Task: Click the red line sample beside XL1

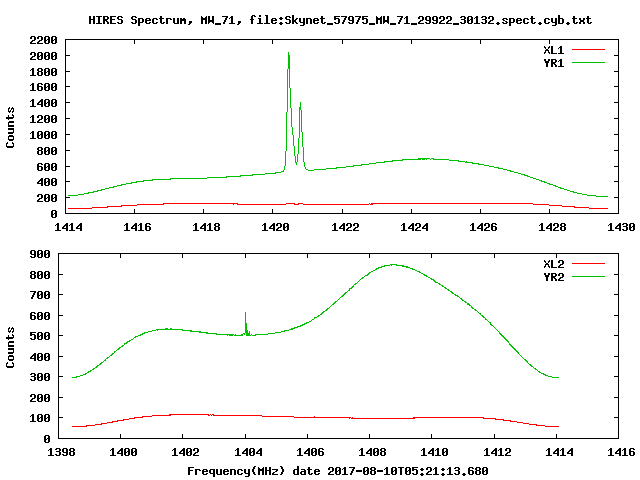Action: (x=588, y=50)
